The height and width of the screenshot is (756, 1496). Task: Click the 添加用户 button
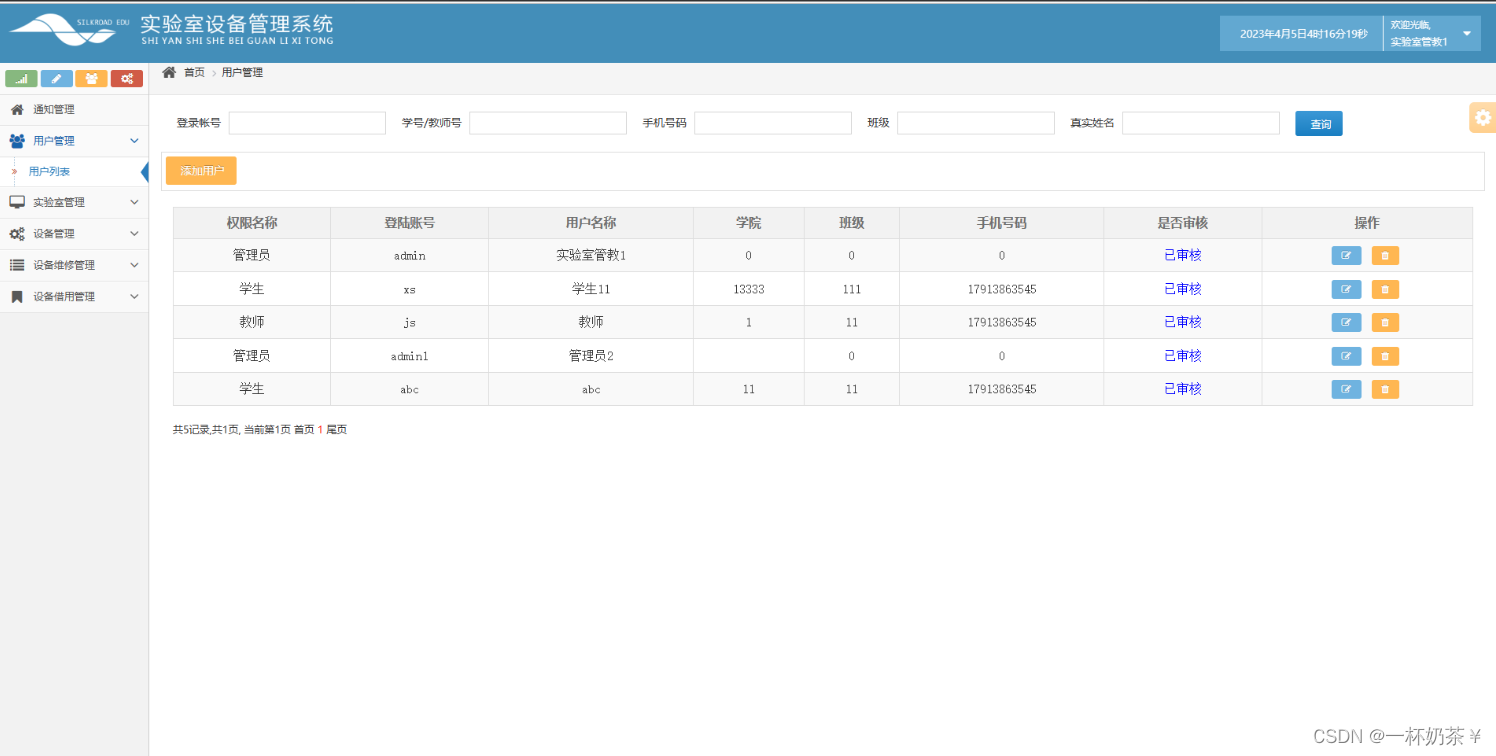pos(201,171)
